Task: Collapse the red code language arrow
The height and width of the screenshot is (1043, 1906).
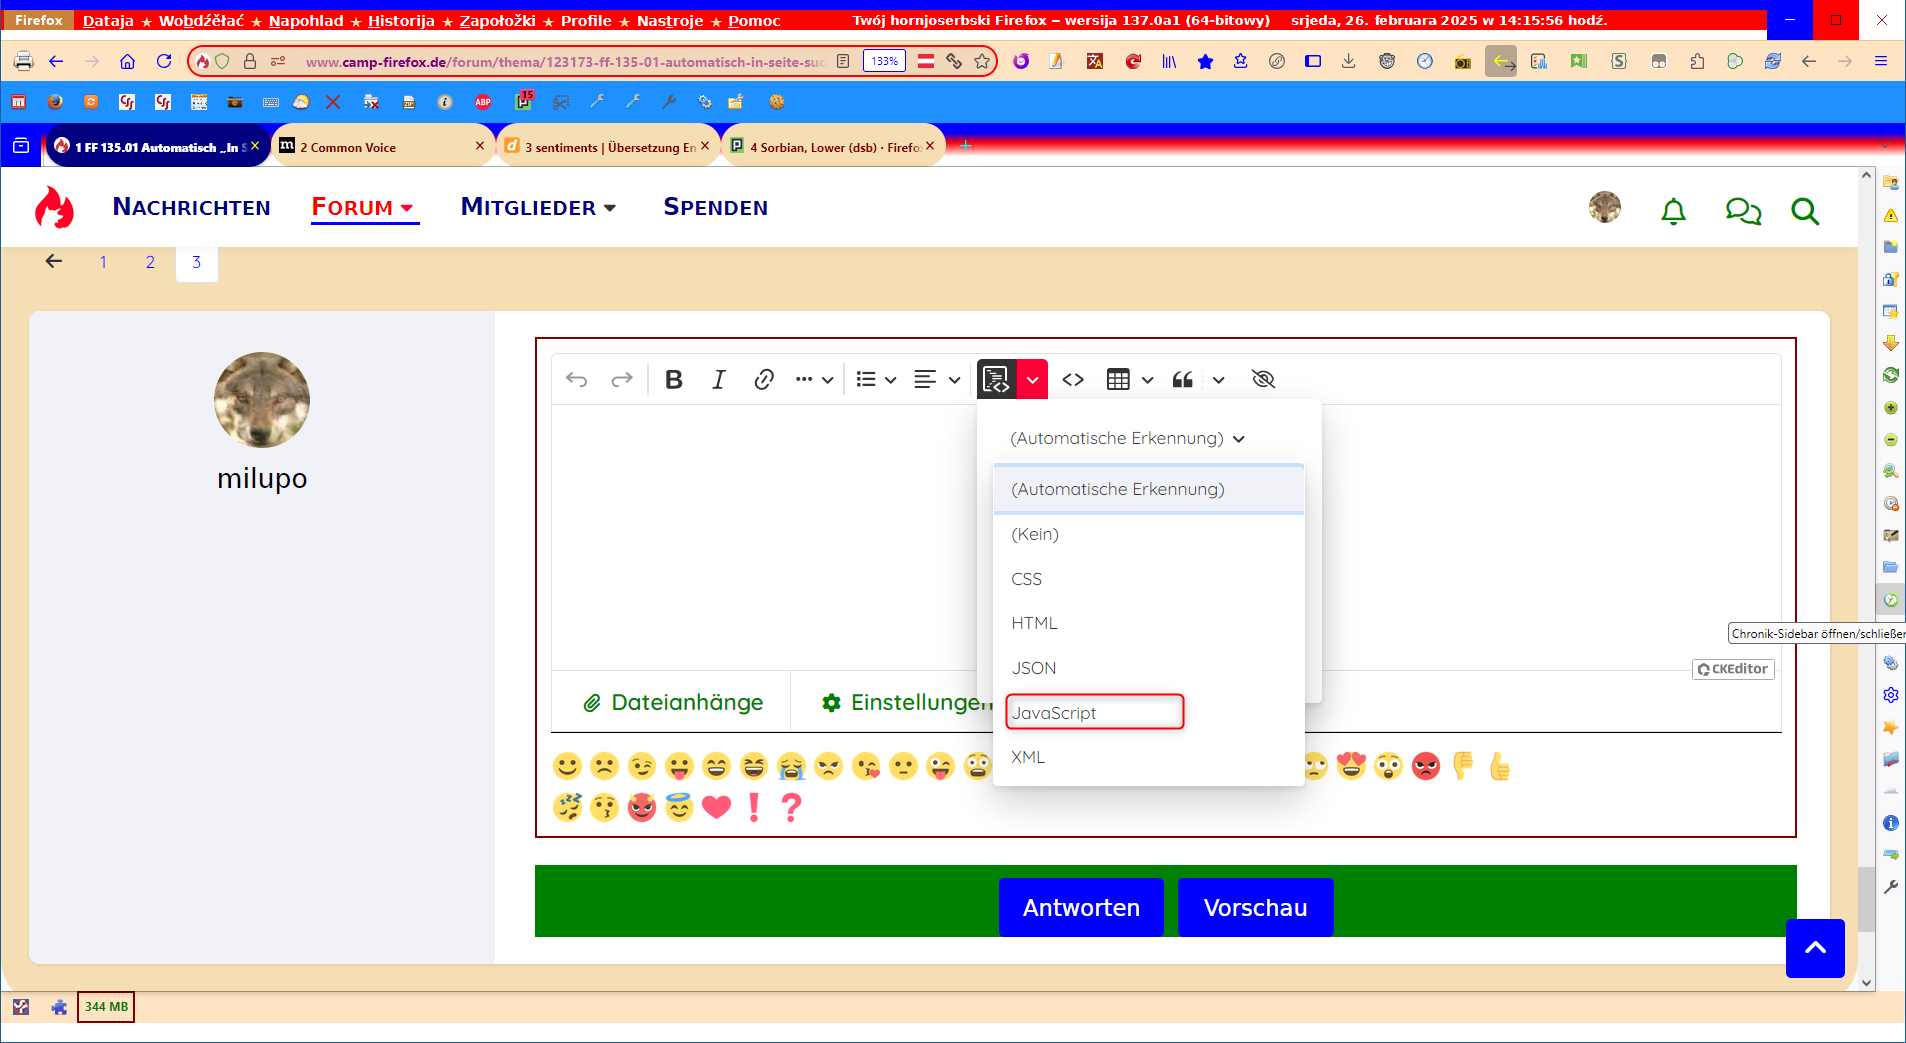Action: coord(1032,379)
